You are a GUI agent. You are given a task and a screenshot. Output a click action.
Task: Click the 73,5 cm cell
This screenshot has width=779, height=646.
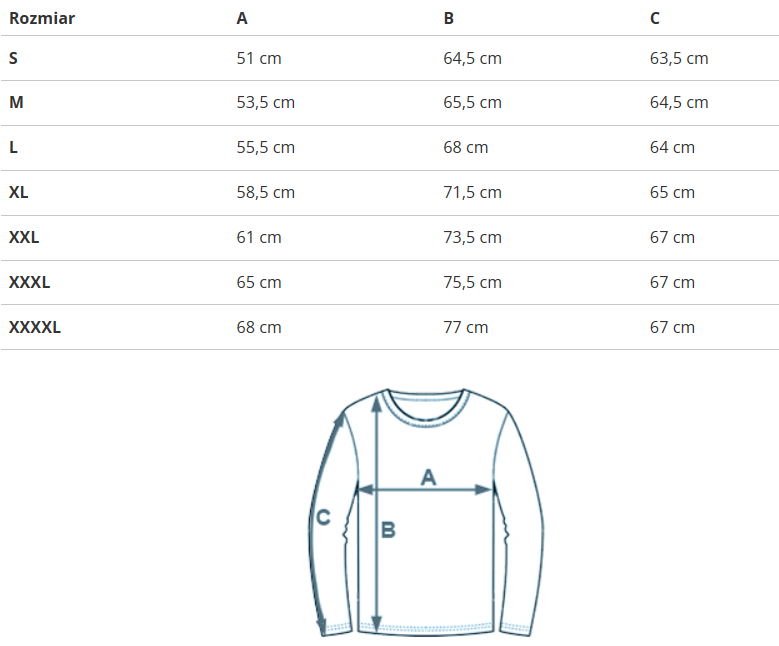(x=472, y=237)
